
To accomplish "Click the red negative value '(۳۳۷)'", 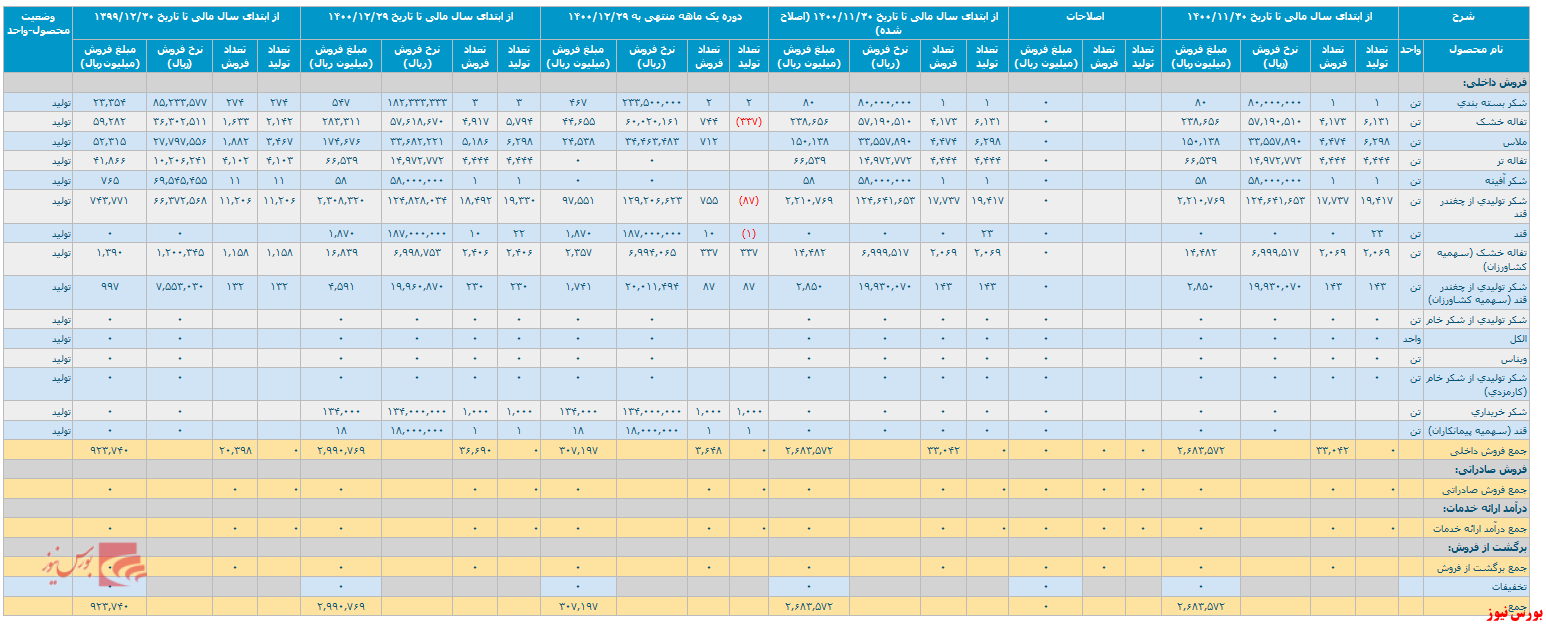I will (x=749, y=121).
